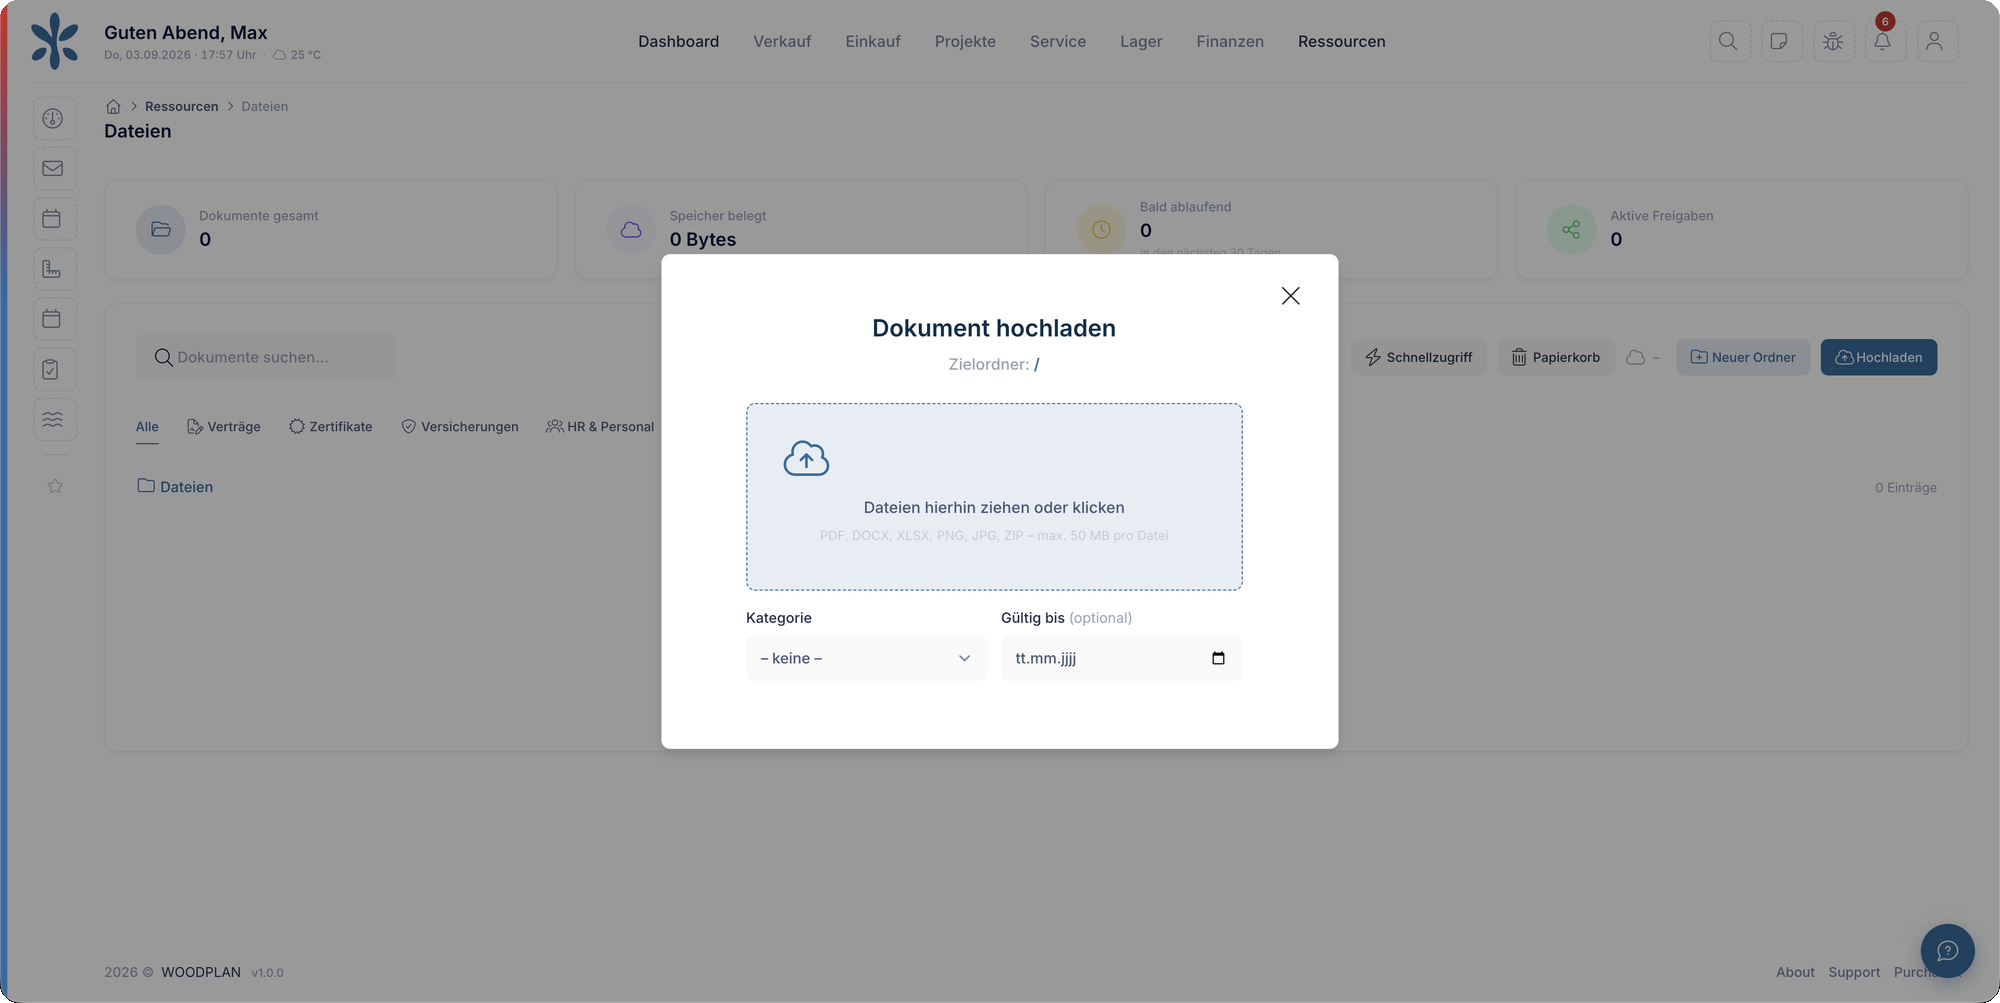Open the global search magnifier icon
The image size is (2000, 1003).
click(x=1728, y=41)
